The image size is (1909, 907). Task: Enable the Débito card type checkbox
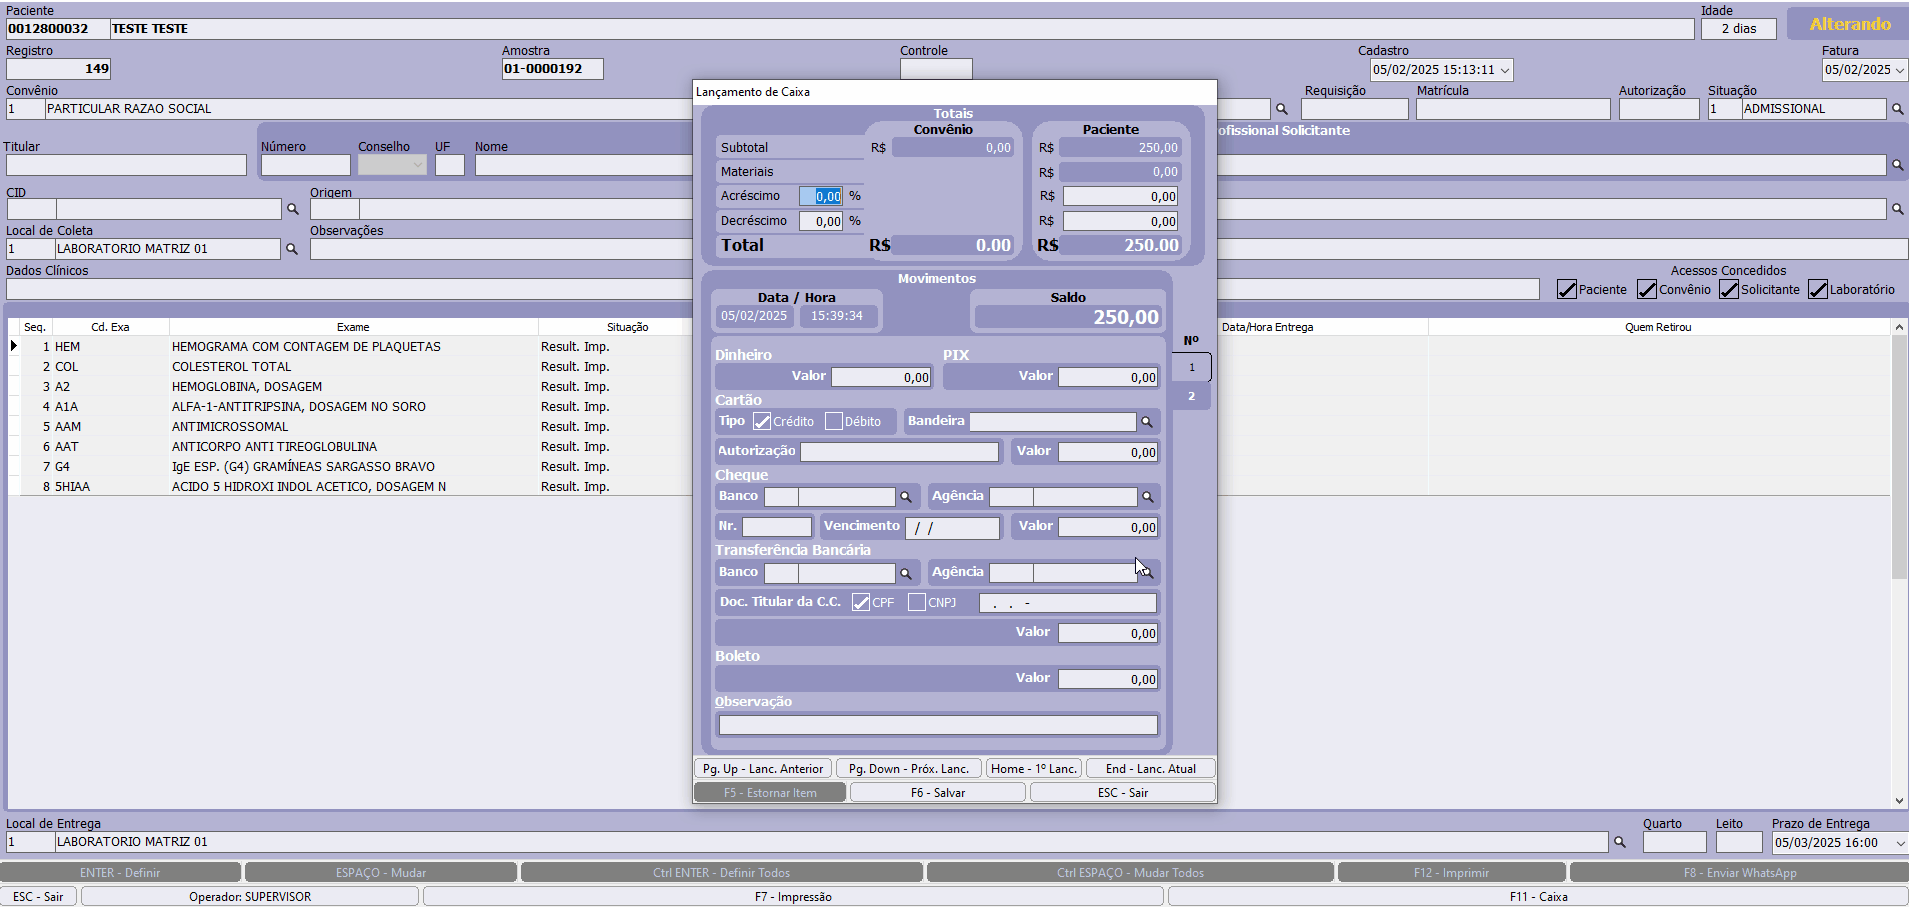(834, 422)
